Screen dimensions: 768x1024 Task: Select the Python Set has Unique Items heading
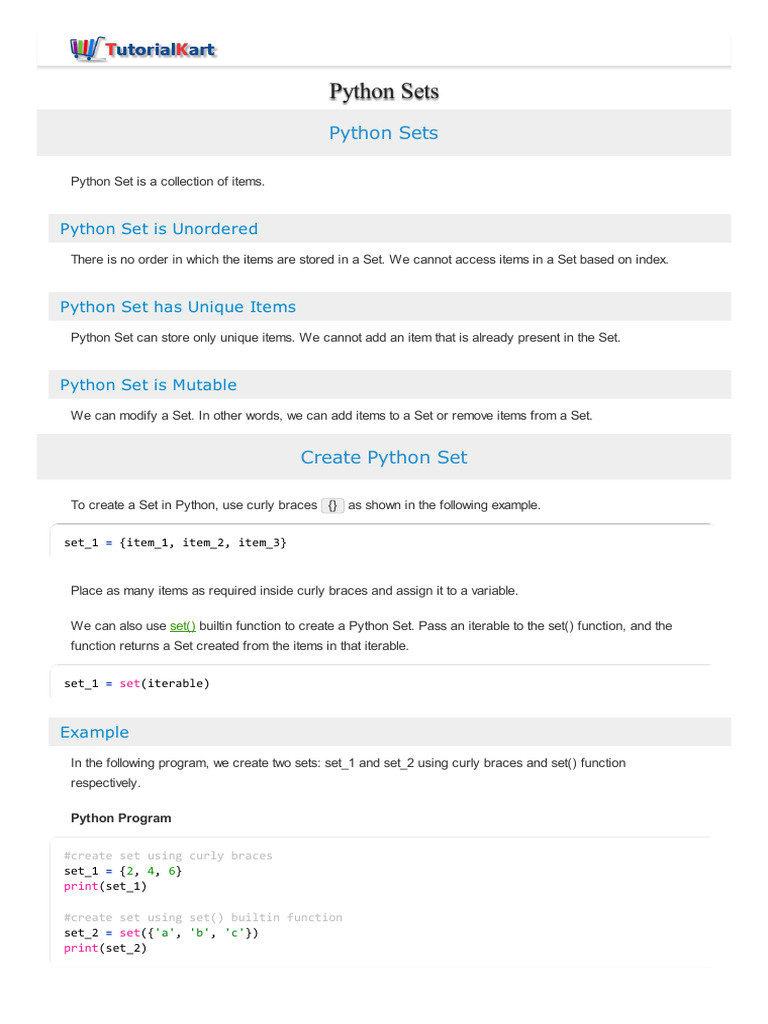pos(178,307)
